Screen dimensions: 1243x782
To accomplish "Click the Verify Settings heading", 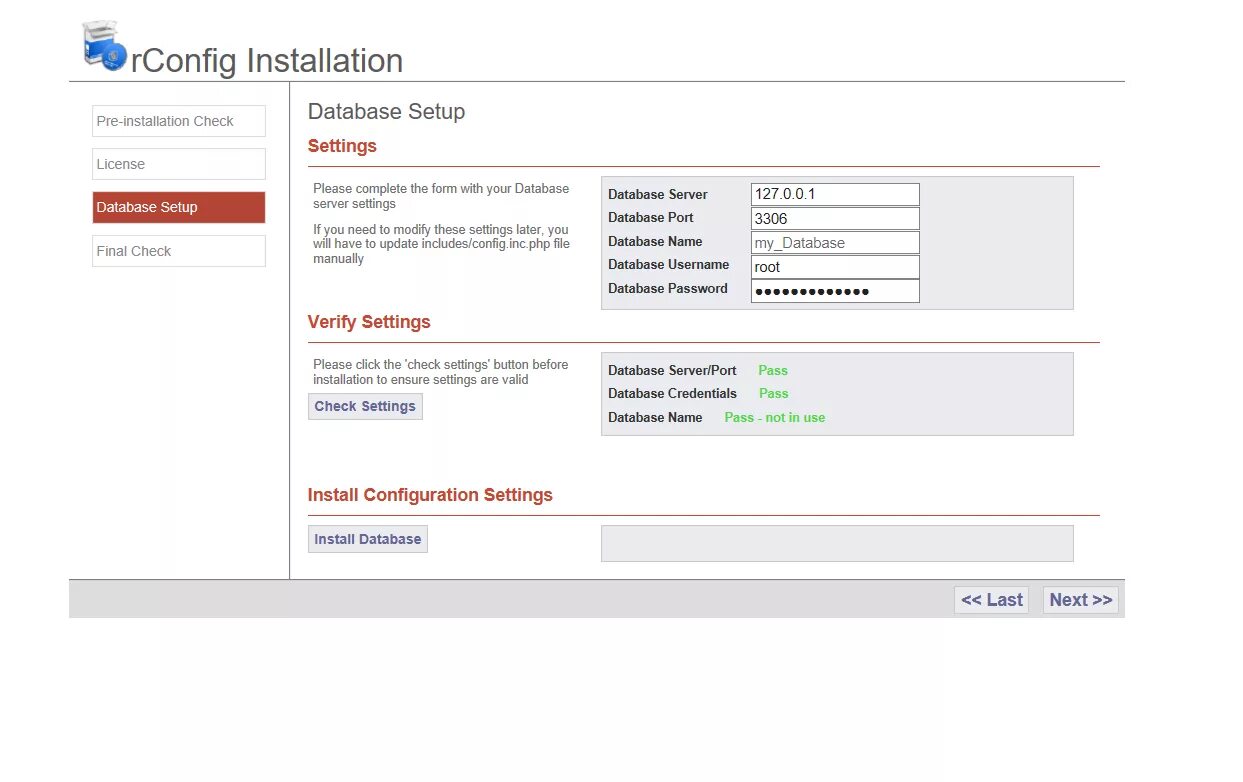I will tap(369, 322).
